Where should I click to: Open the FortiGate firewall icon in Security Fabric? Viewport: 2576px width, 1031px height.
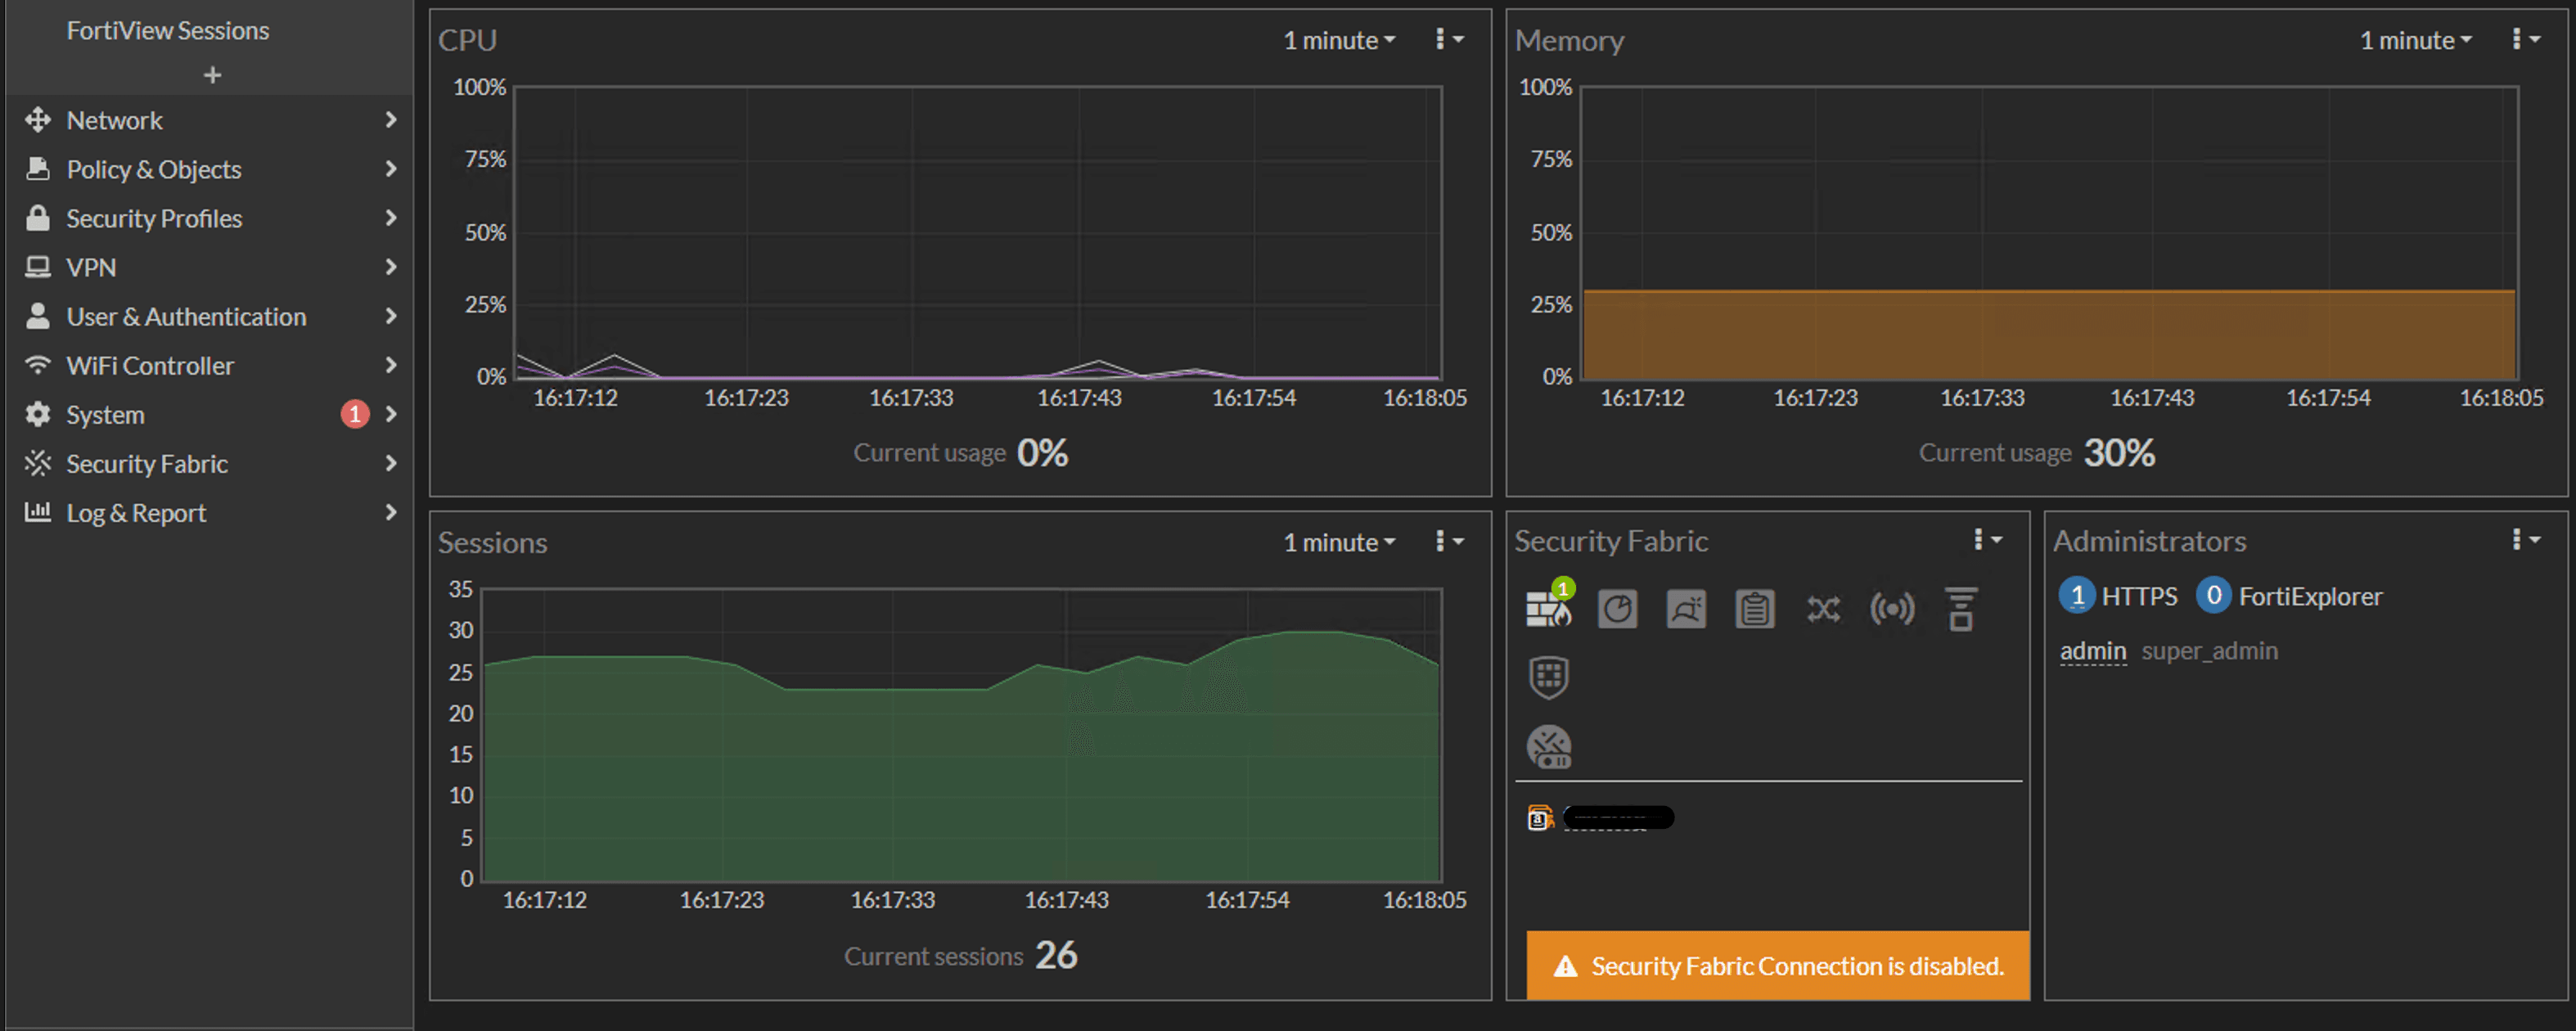click(1547, 607)
